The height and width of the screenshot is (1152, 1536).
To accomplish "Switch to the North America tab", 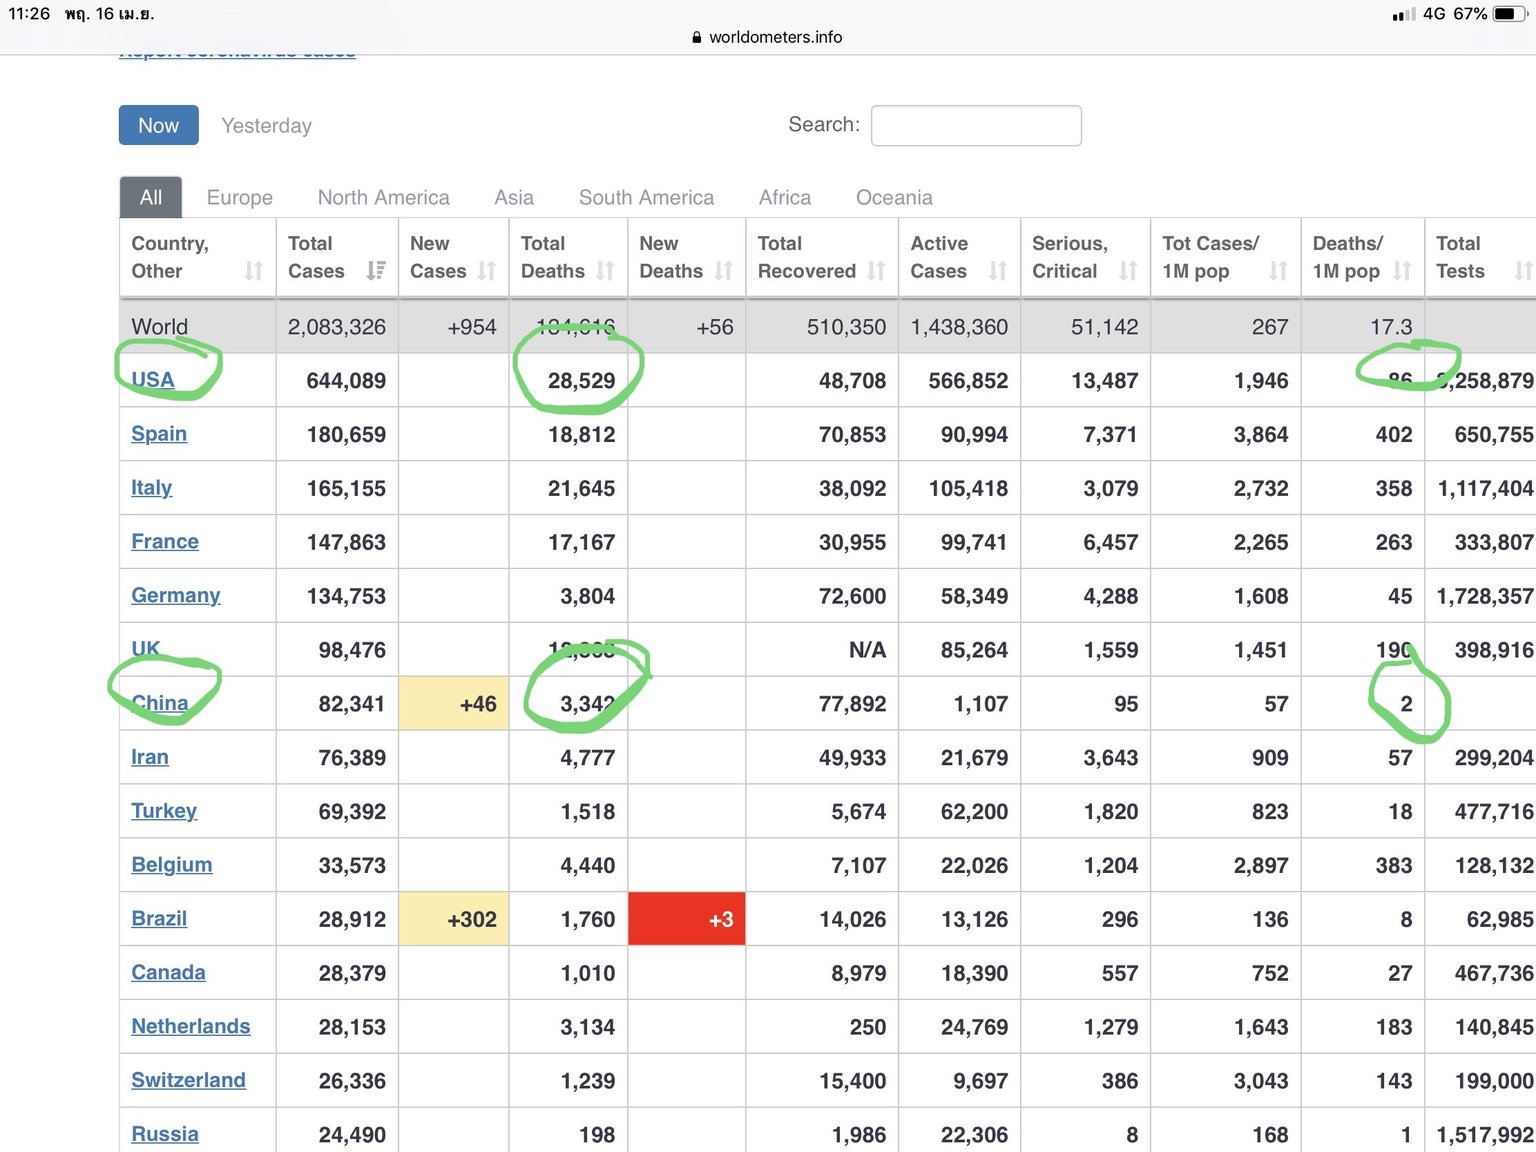I will click(x=384, y=197).
